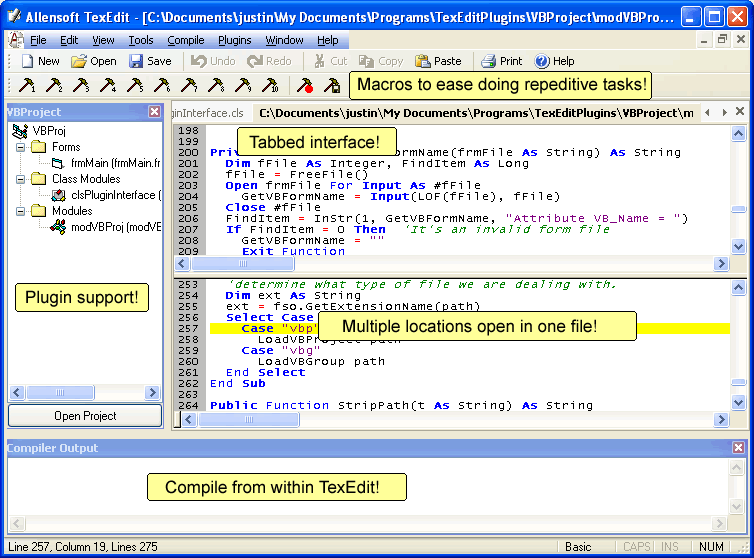Click the NUM status bar indicator

tap(711, 547)
